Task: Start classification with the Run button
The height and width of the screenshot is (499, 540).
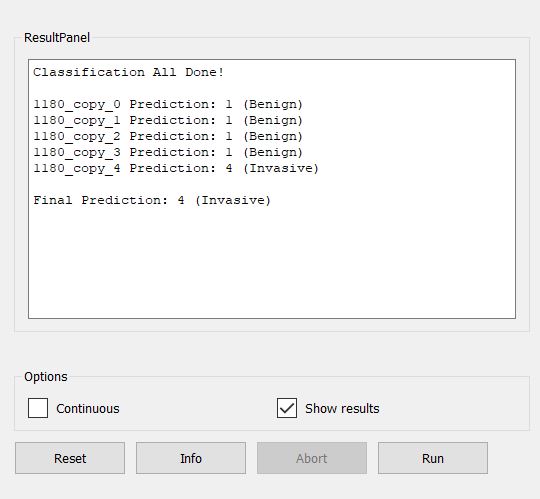Action: pyautogui.click(x=433, y=458)
